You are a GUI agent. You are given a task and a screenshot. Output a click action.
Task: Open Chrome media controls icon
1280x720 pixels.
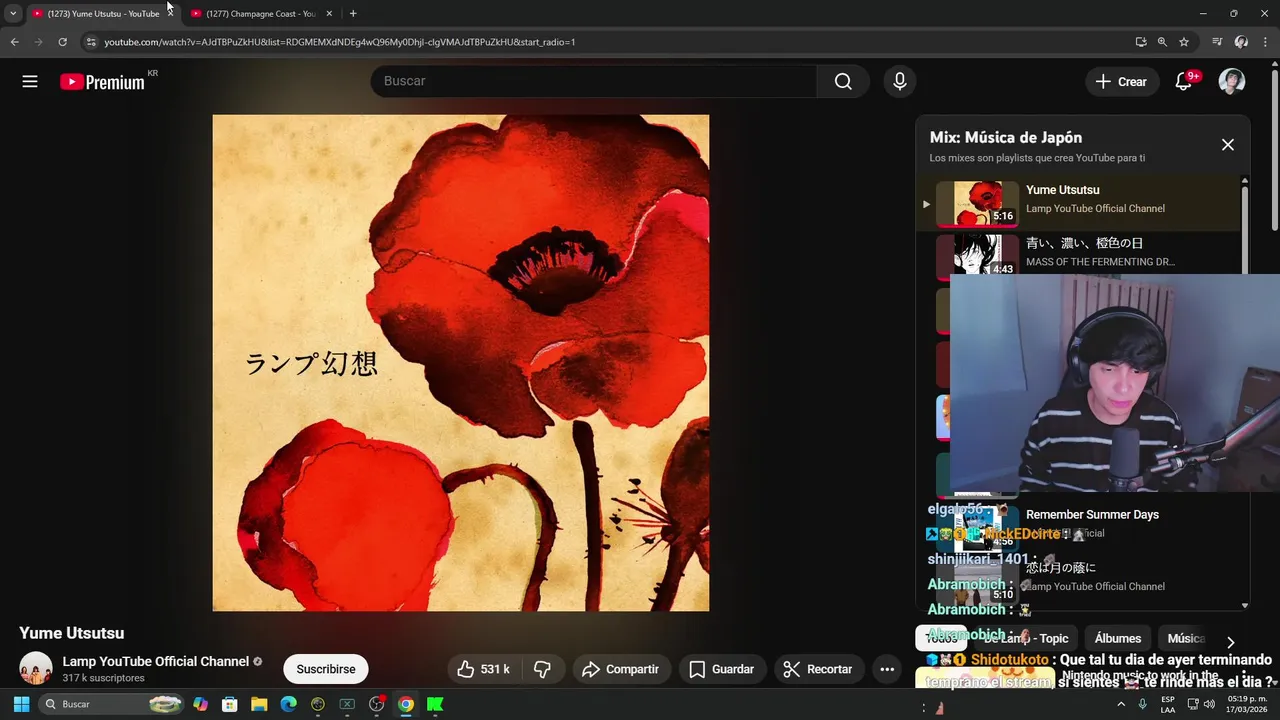coord(1217,42)
